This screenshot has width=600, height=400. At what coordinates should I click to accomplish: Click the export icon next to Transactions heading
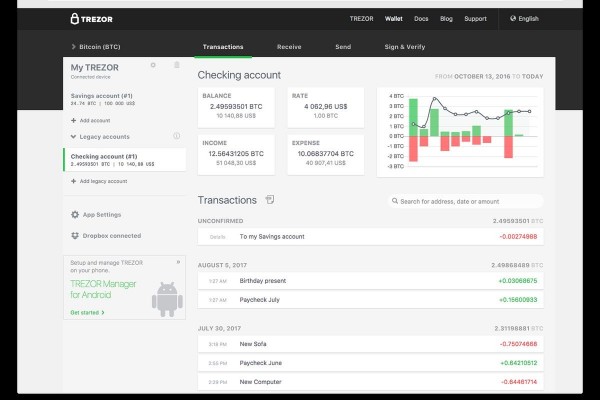[x=270, y=199]
